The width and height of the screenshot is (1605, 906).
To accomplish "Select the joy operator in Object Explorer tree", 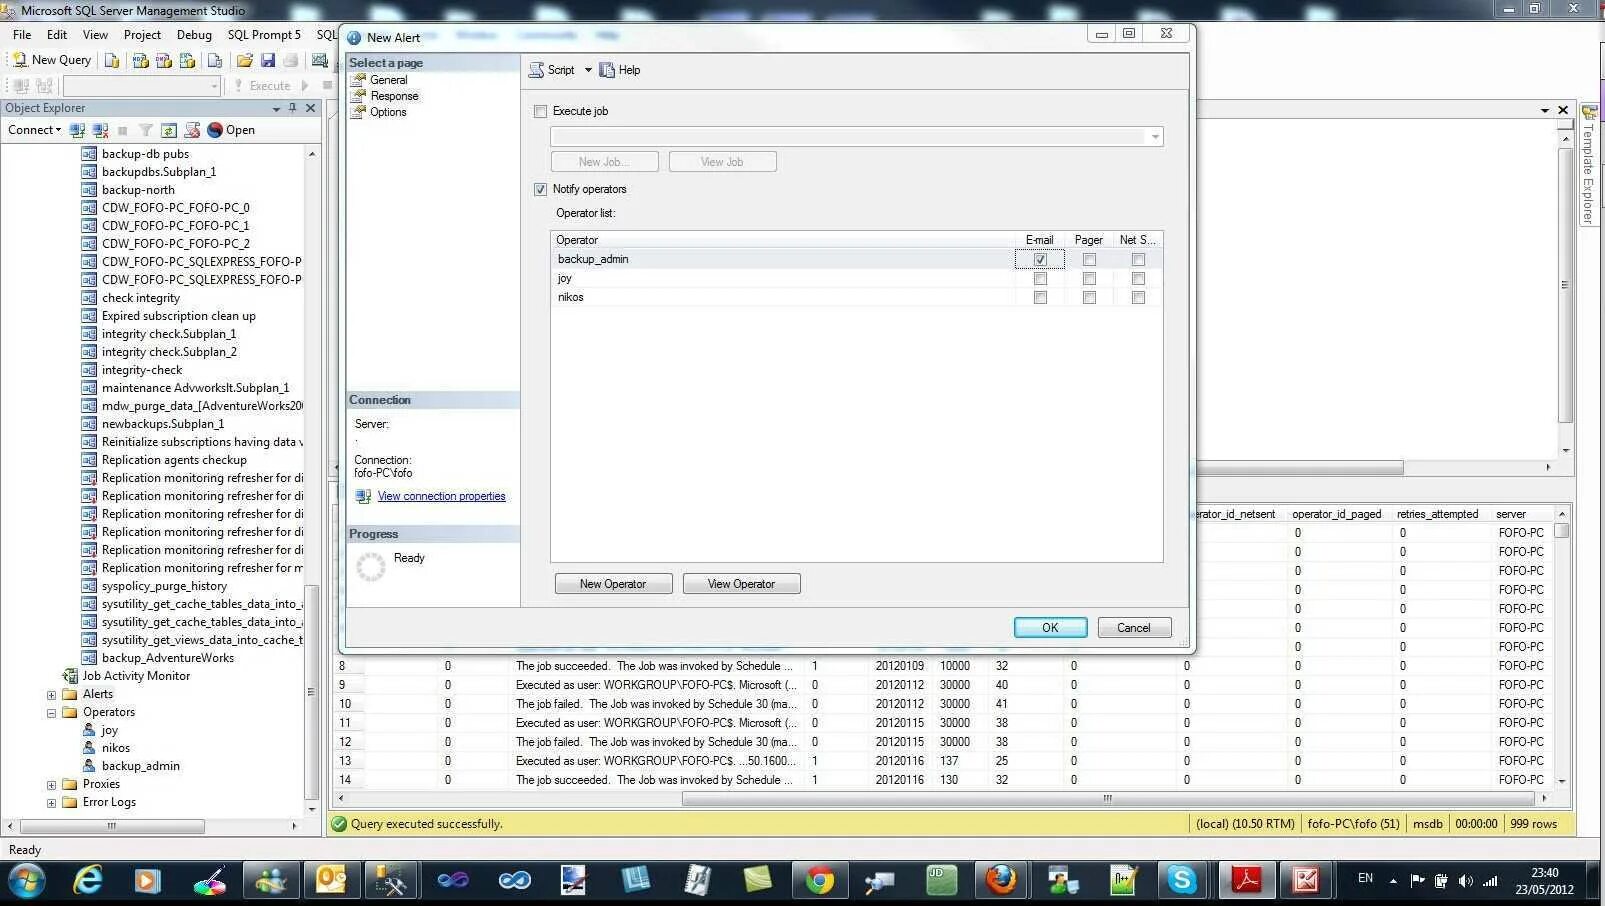I will click(x=110, y=730).
